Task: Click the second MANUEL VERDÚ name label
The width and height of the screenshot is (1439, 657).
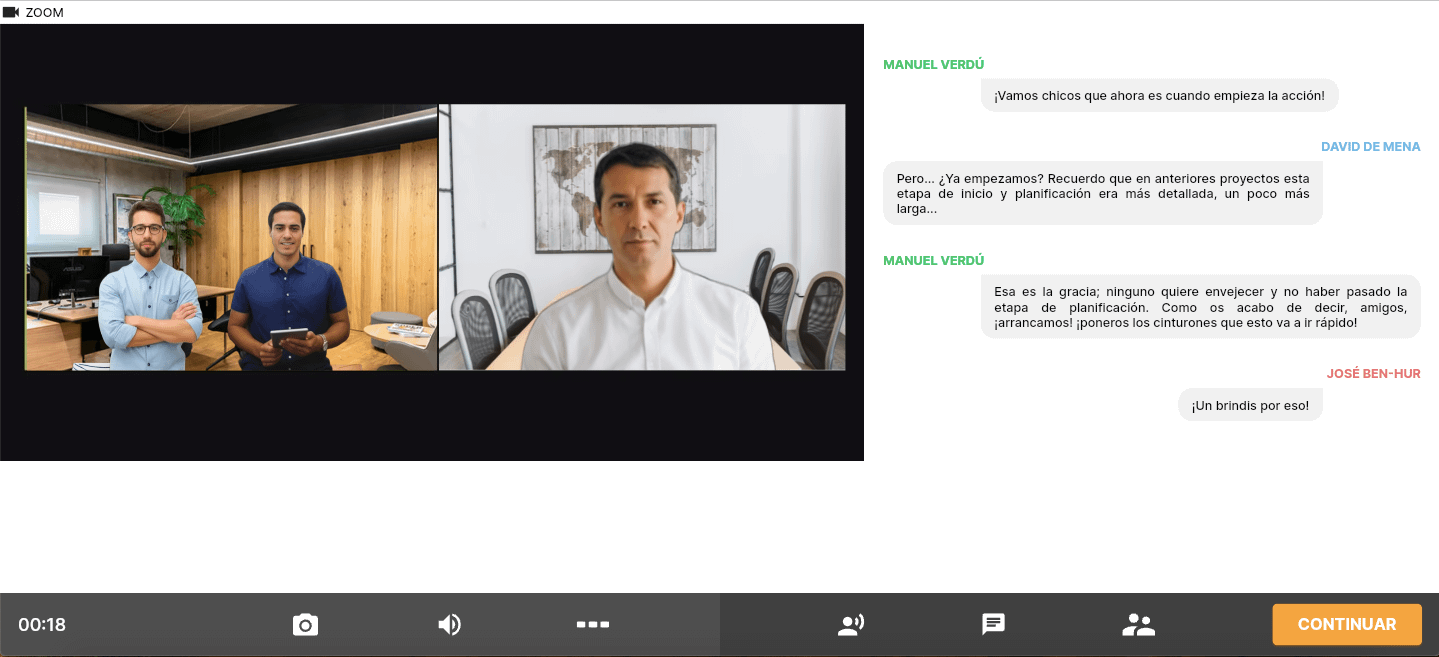Action: (933, 261)
